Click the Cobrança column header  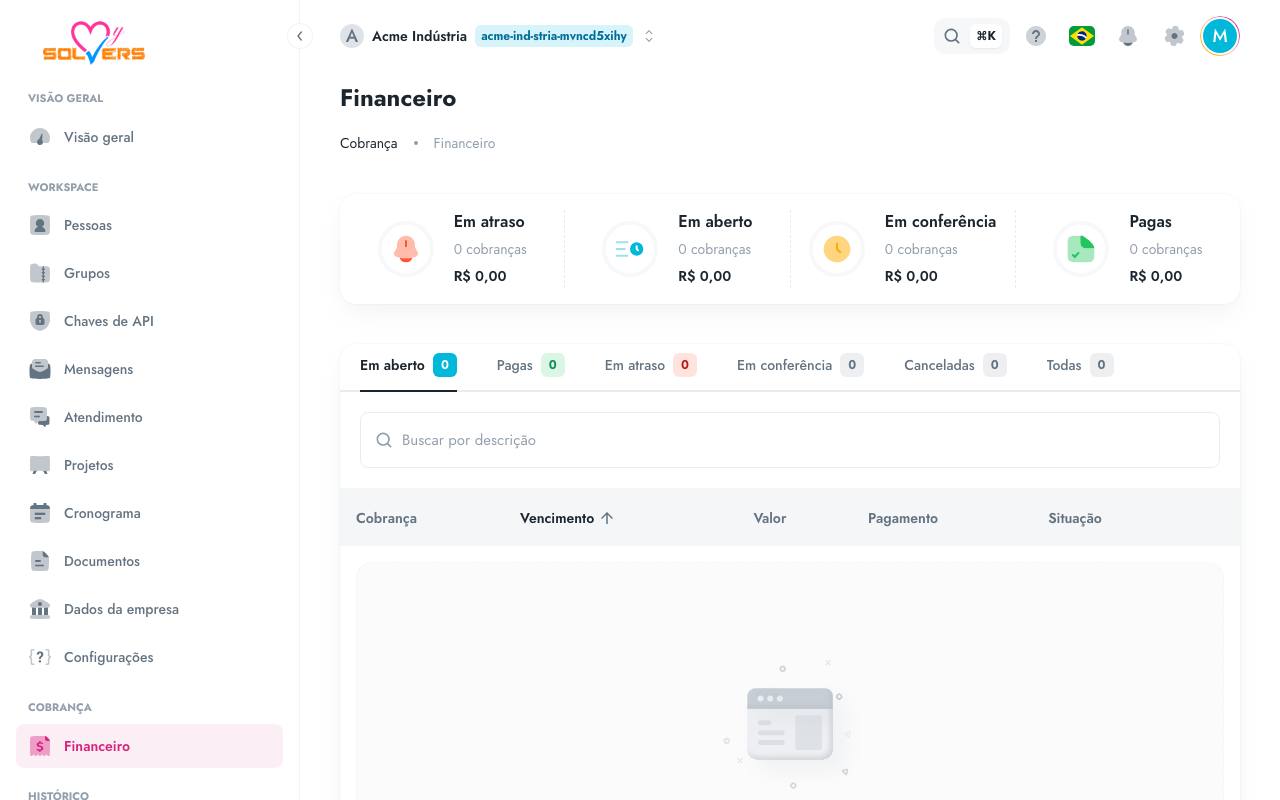pyautogui.click(x=386, y=518)
